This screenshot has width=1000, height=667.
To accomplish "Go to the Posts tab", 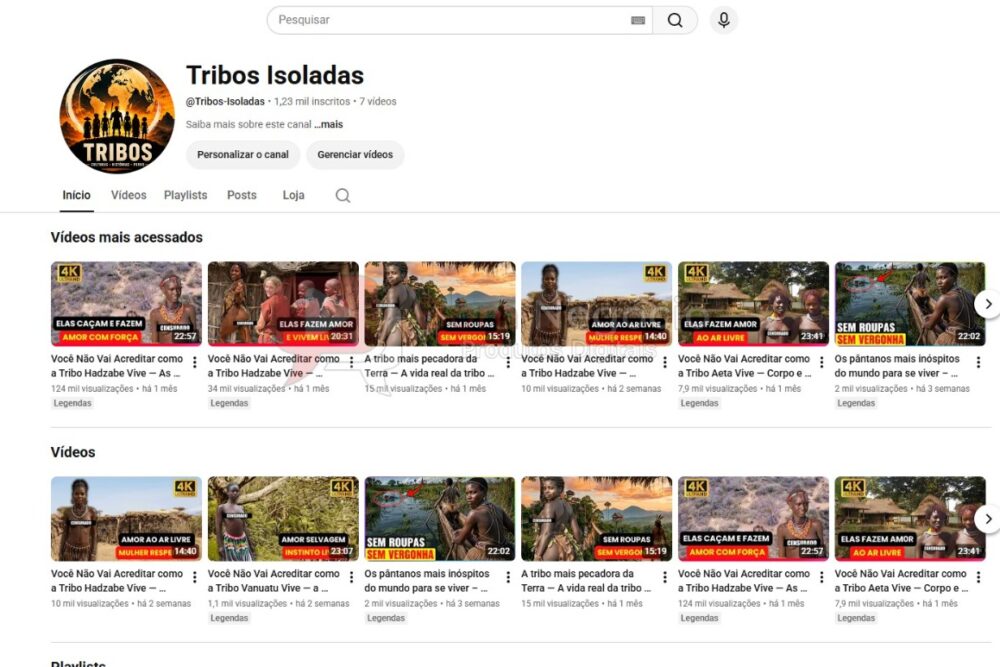I will pyautogui.click(x=242, y=195).
